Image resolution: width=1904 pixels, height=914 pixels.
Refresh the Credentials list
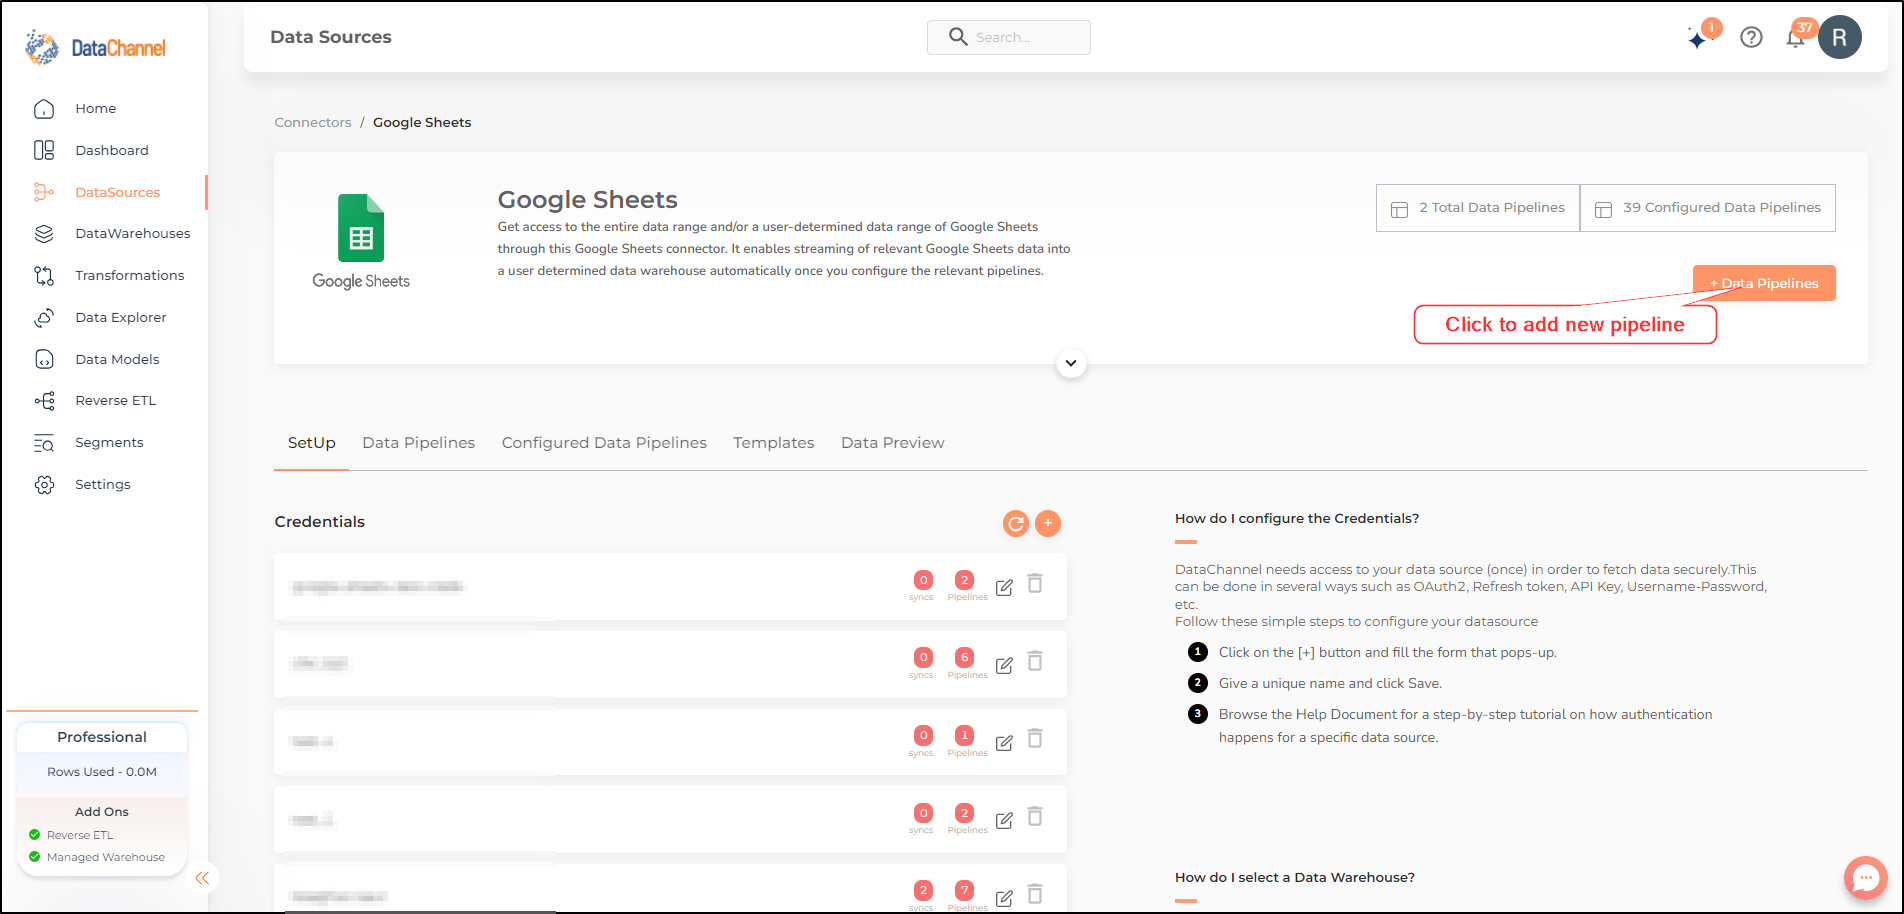tap(1016, 523)
